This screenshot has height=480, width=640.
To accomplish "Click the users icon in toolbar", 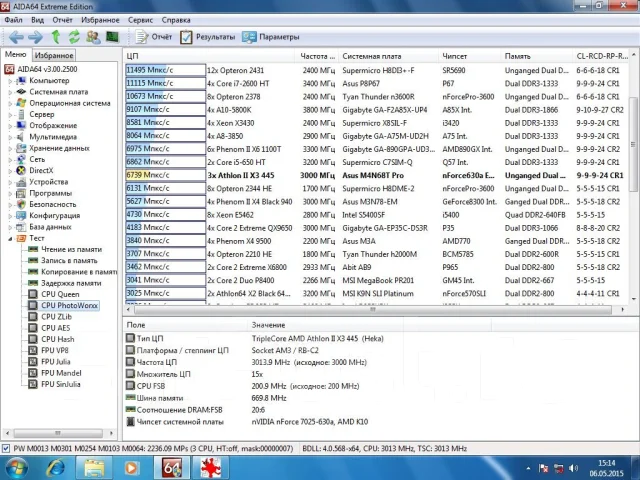I will tap(93, 37).
